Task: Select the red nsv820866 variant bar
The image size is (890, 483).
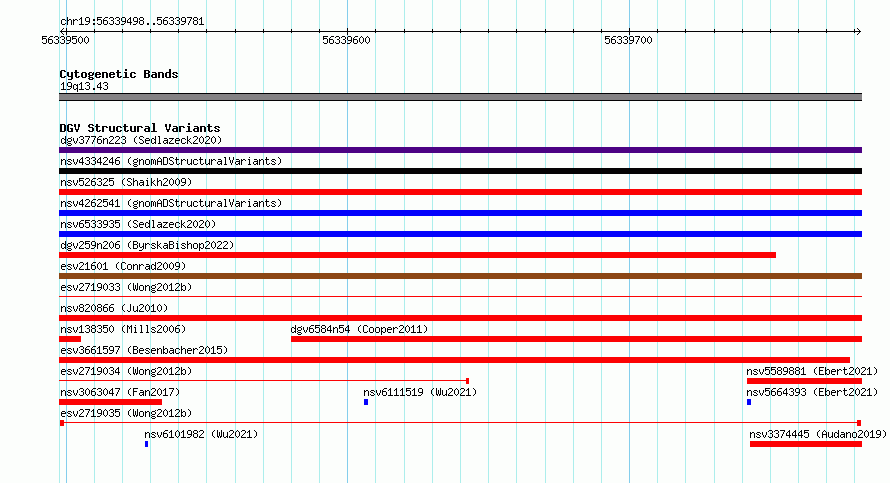Action: pyautogui.click(x=460, y=318)
